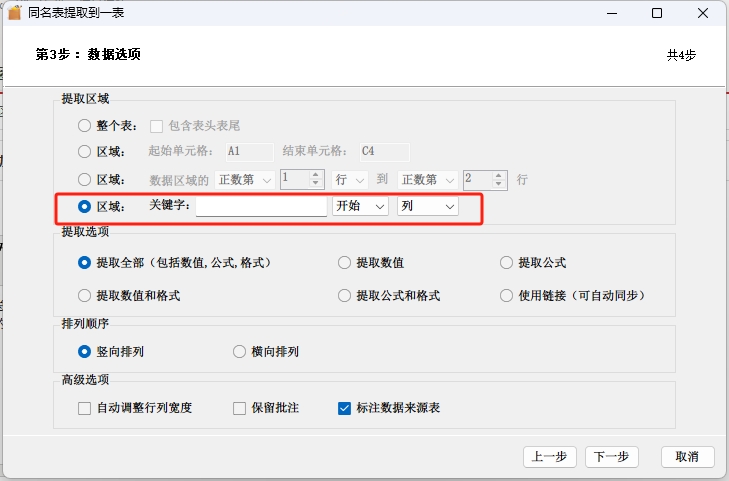
Task: Choose the 区域 radio with 数据区域的
Action: pos(84,179)
